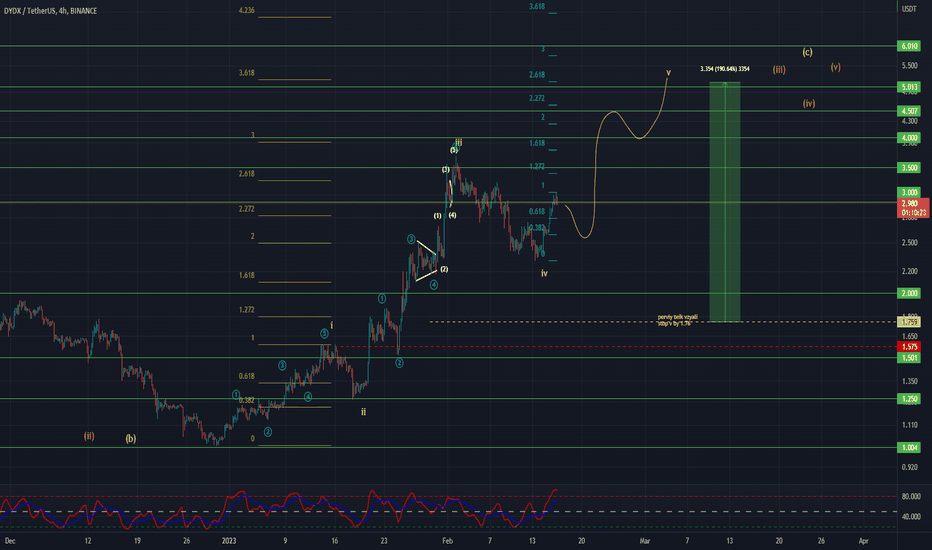Click the 2.000 green price label

click(x=909, y=294)
